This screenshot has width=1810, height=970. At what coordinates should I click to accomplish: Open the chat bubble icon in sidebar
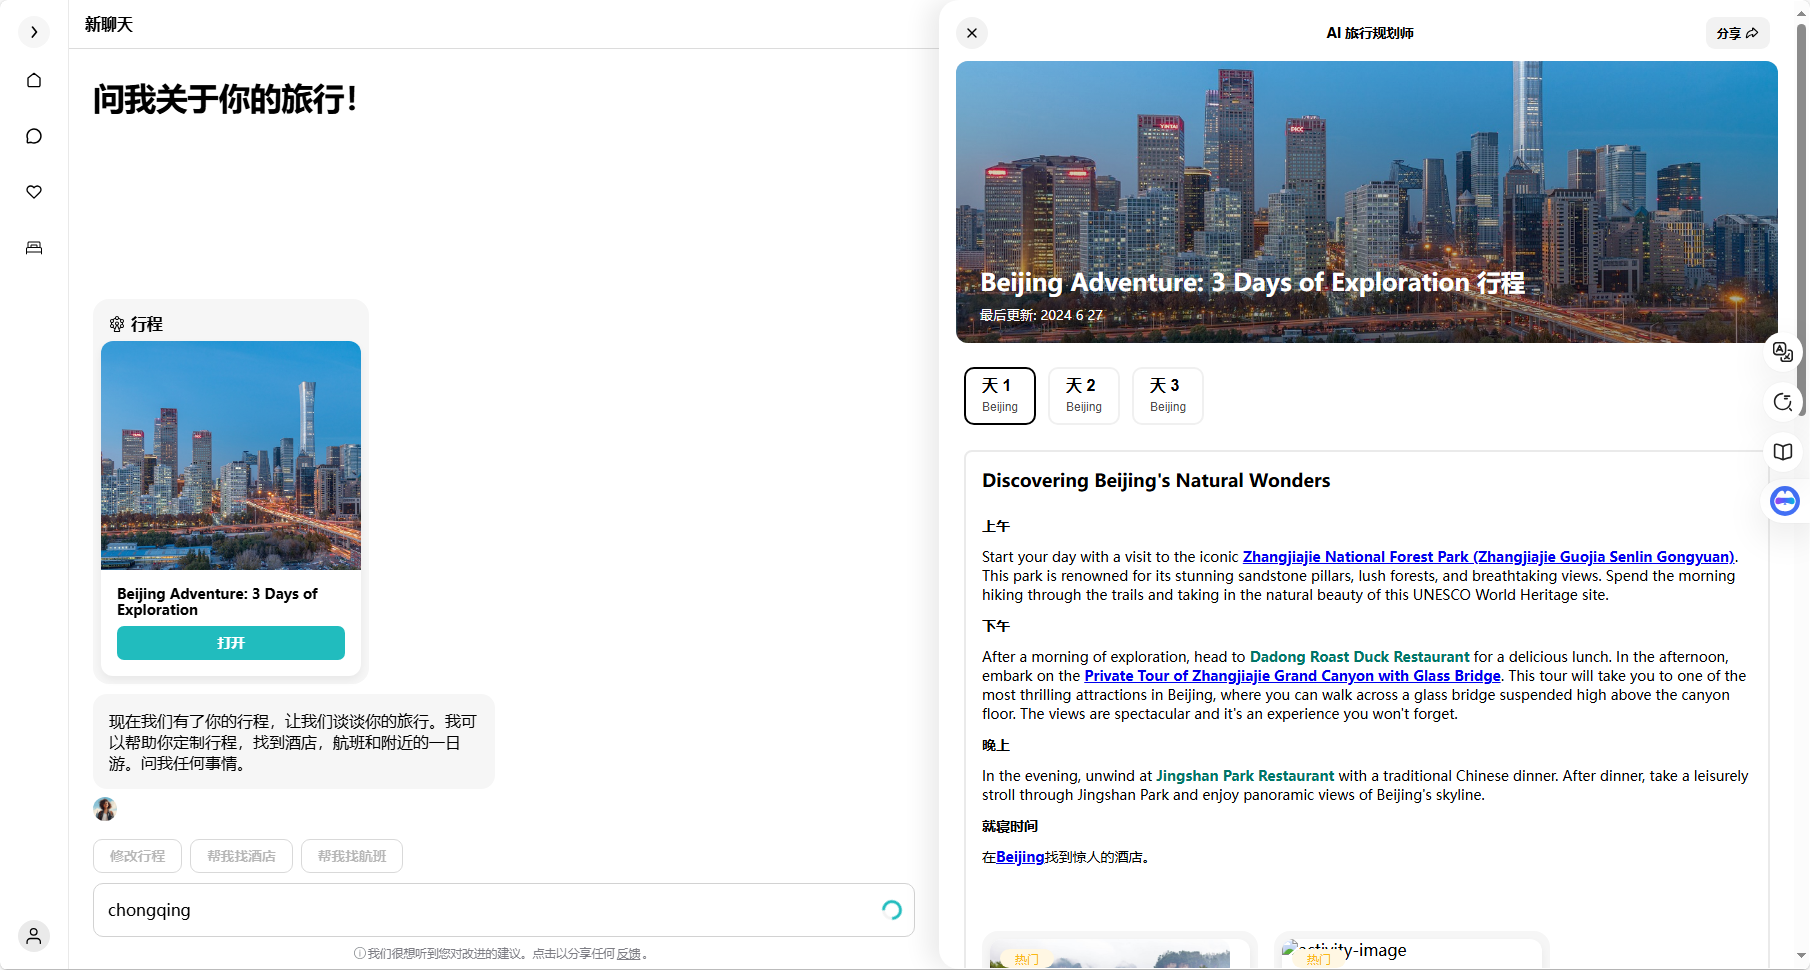34,136
